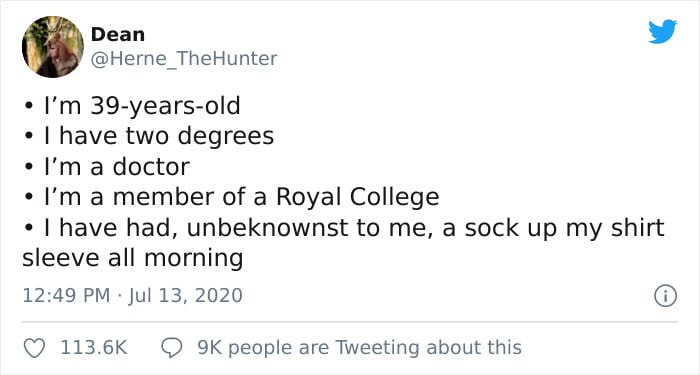Click the reply speech bubble icon

point(172,348)
